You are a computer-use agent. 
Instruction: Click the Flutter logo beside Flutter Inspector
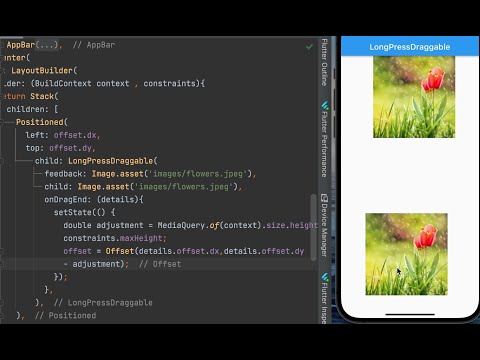(x=325, y=277)
